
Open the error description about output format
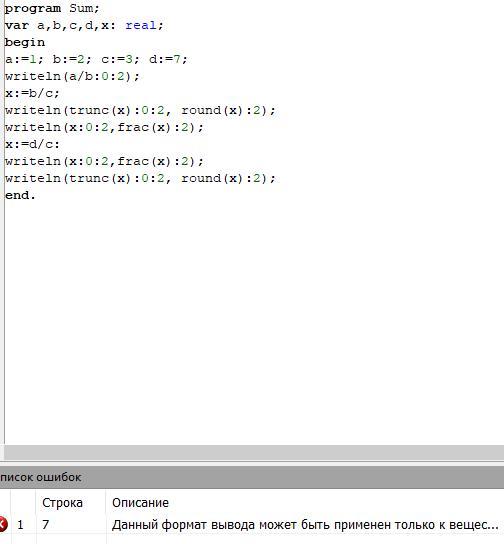point(305,525)
